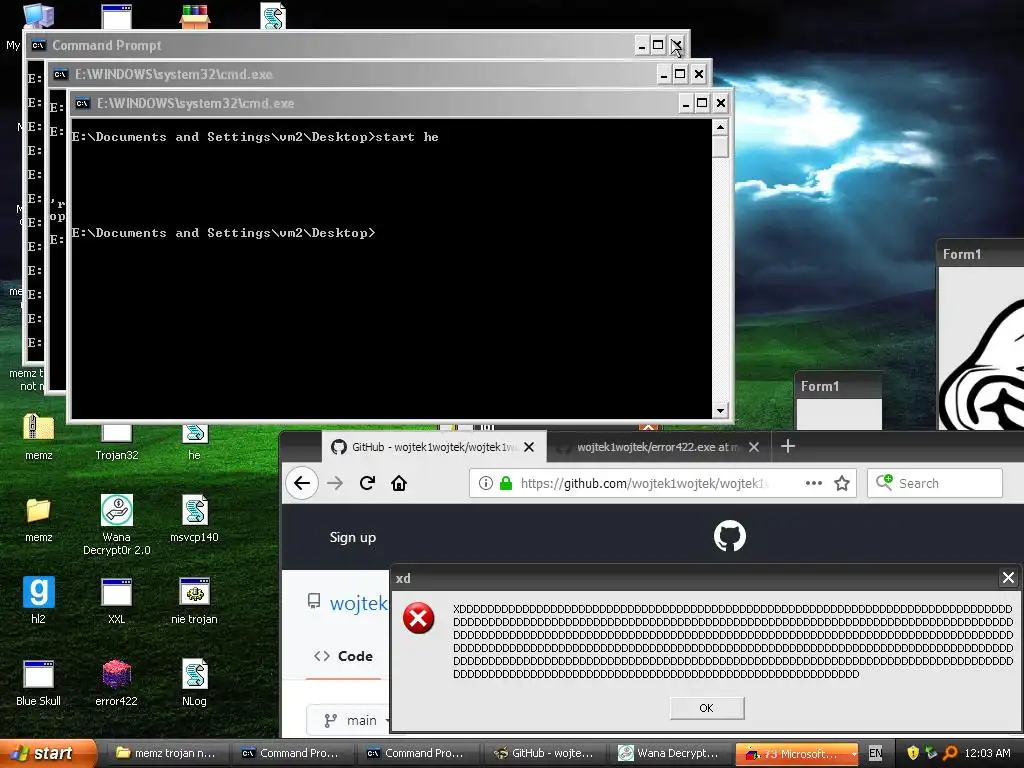Image resolution: width=1024 pixels, height=768 pixels.
Task: Expand the main branch dropdown
Action: (x=350, y=720)
